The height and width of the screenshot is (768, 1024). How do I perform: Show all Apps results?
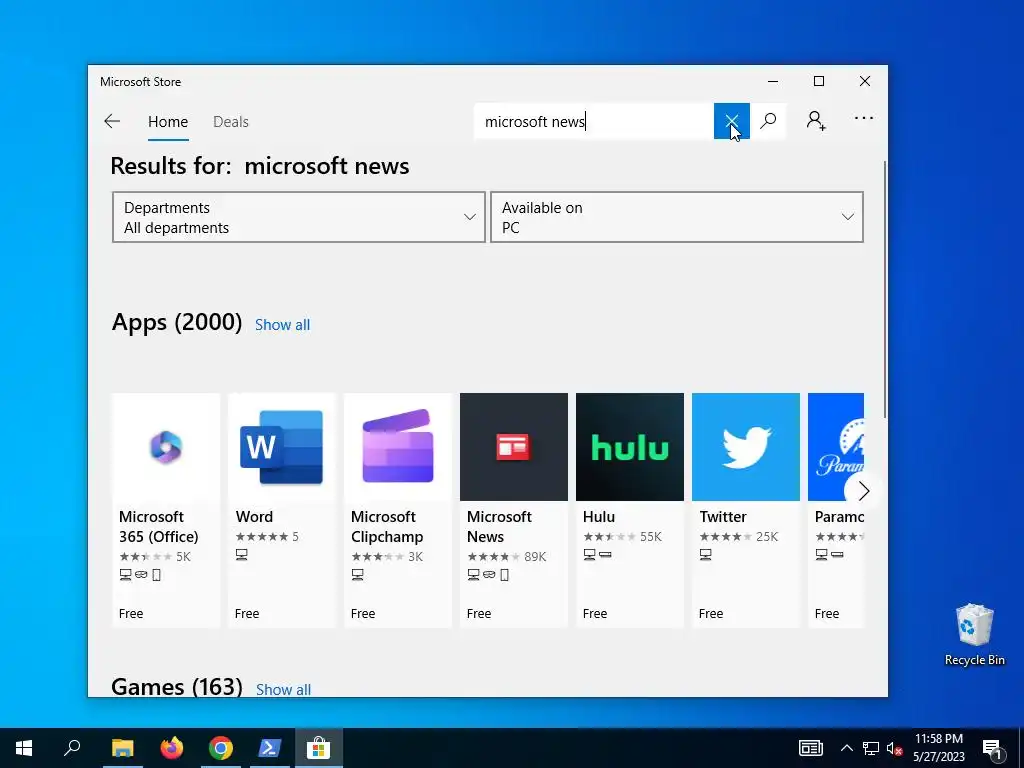click(x=282, y=325)
